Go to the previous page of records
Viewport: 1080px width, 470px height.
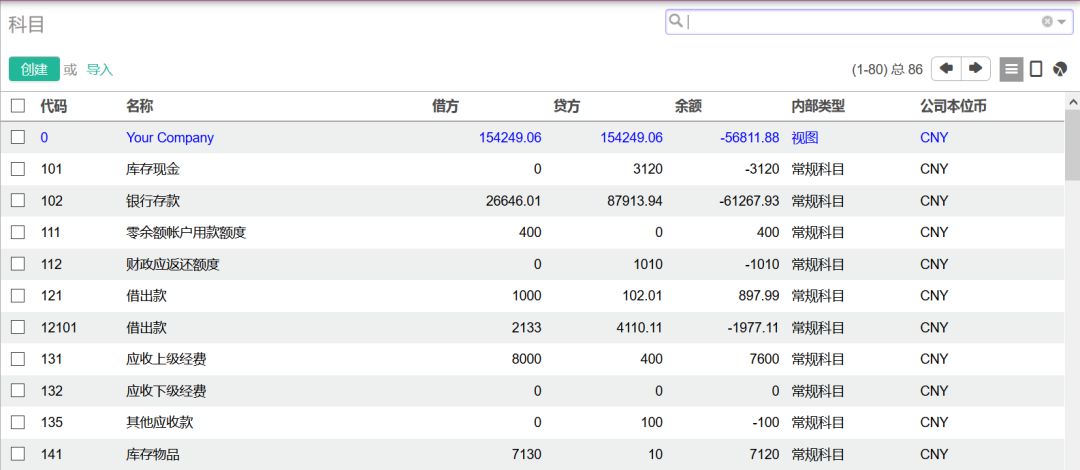click(946, 68)
